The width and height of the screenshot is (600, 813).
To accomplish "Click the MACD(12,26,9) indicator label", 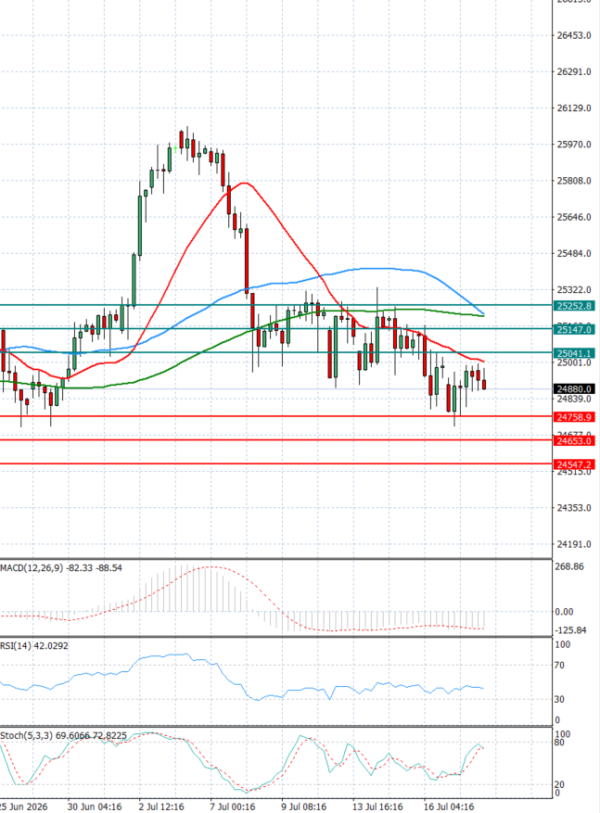I will point(32,568).
